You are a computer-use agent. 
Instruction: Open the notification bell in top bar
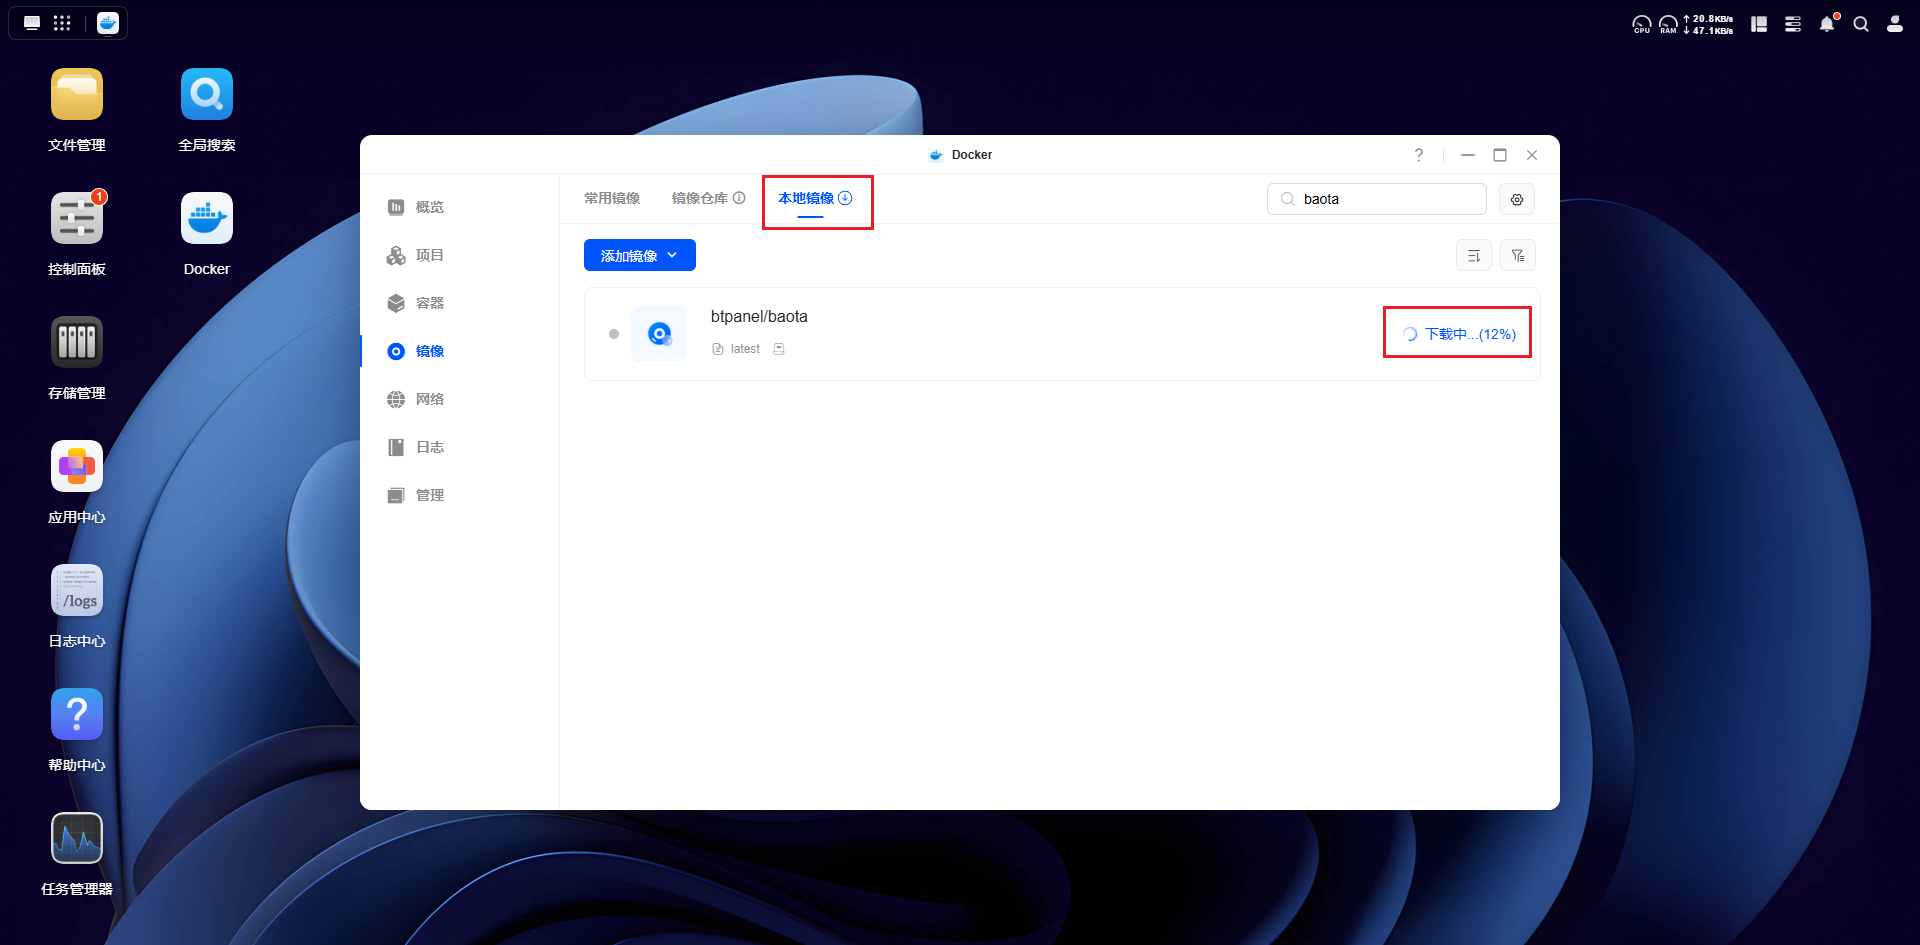pos(1827,24)
